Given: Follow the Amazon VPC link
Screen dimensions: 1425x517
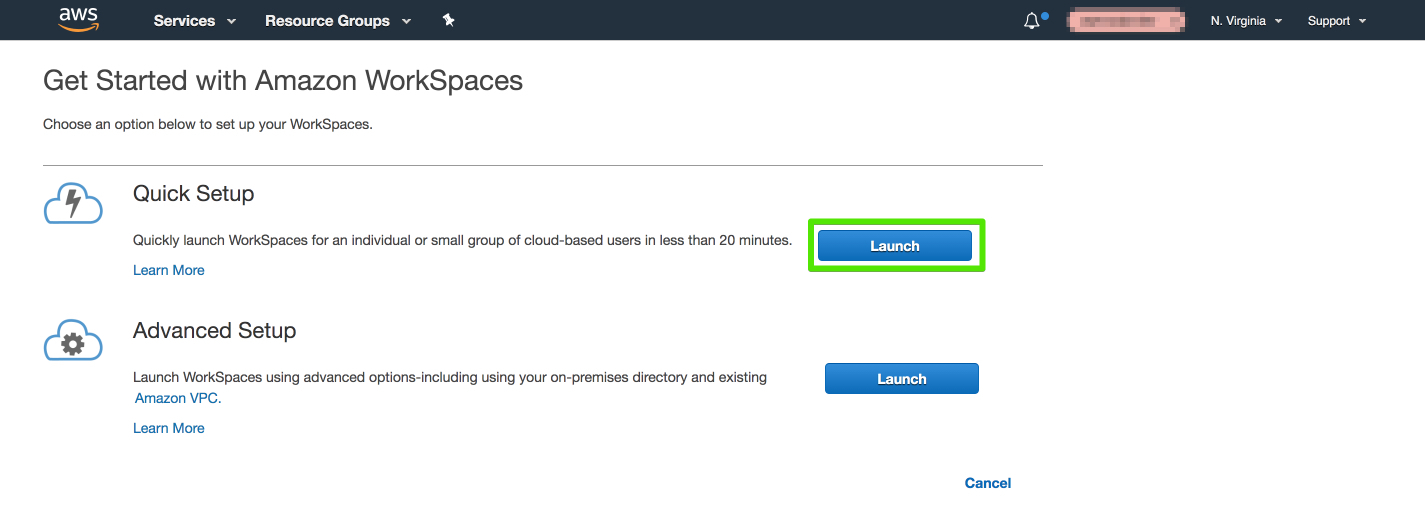Looking at the screenshot, I should [x=176, y=398].
